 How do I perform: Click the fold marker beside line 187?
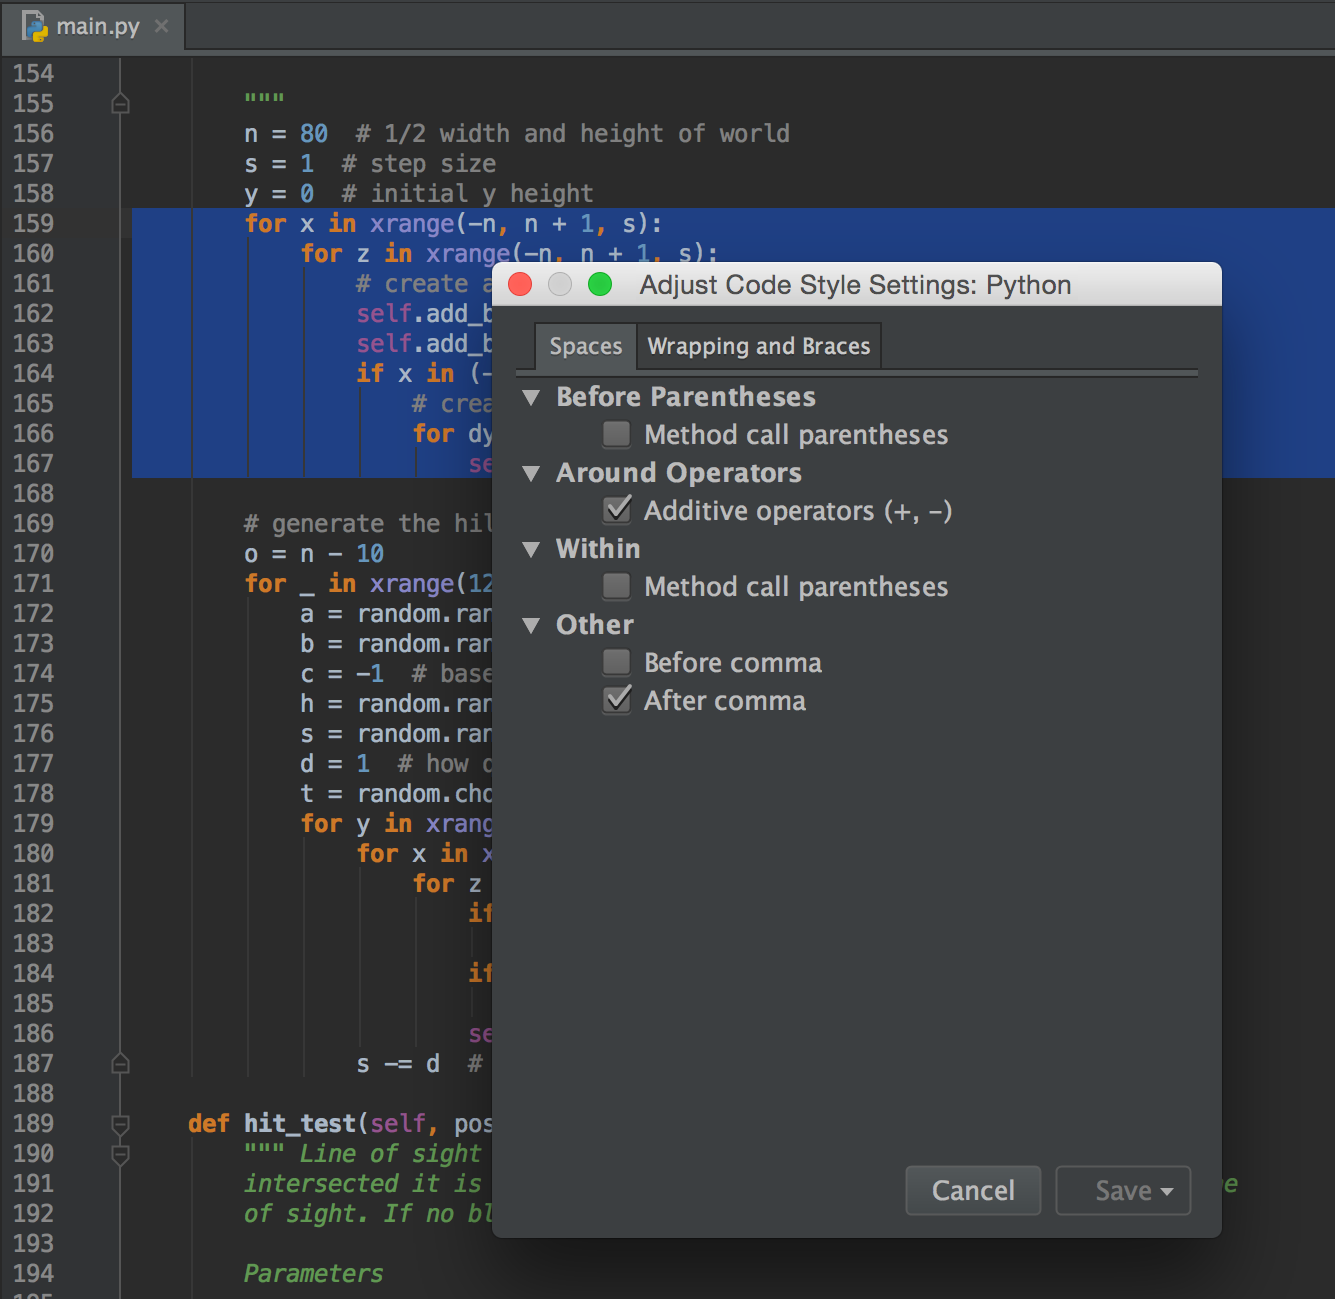tap(120, 1063)
